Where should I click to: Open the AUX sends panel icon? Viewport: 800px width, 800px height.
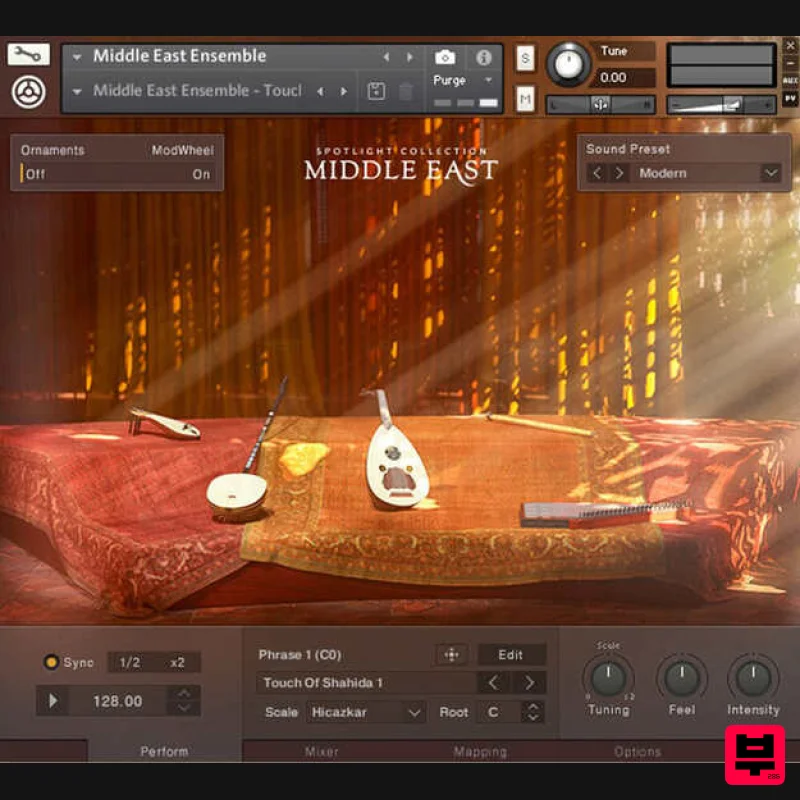pyautogui.click(x=790, y=80)
